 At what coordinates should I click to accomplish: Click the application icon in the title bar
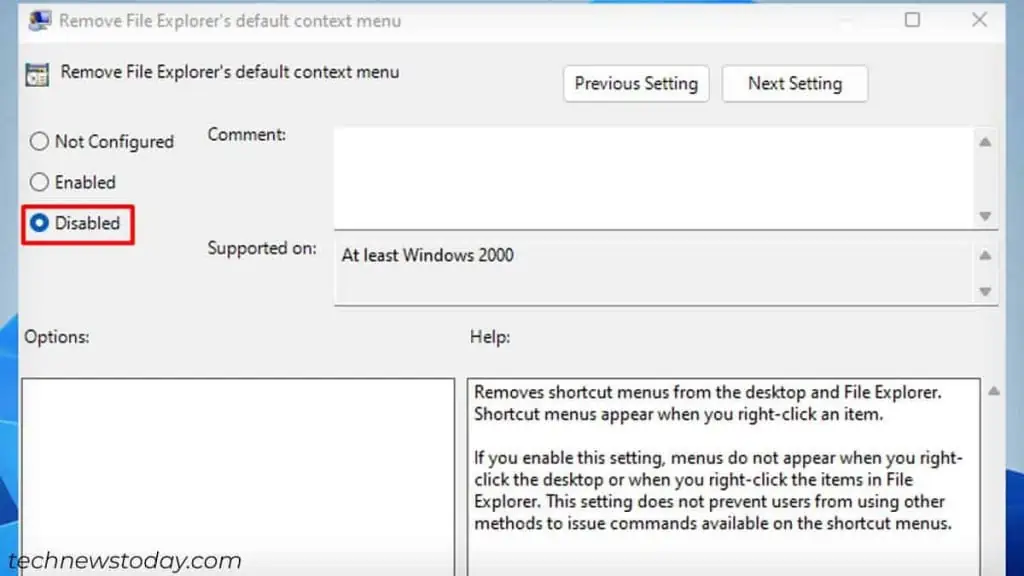[38, 20]
